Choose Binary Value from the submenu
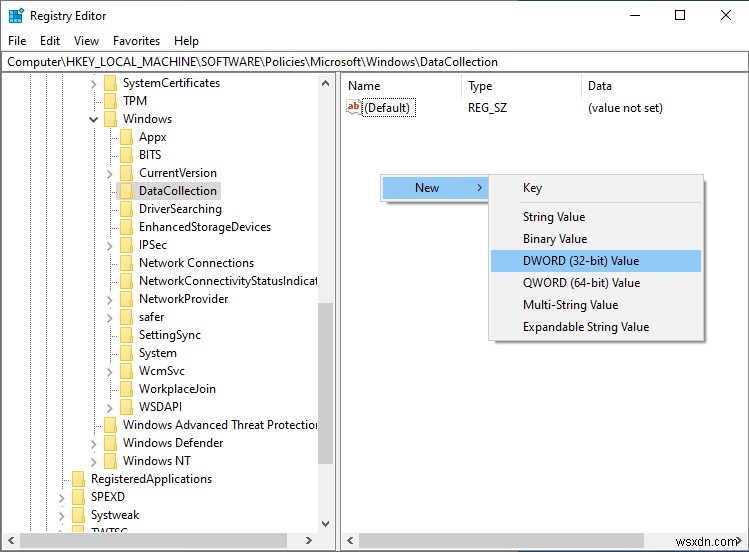The width and height of the screenshot is (749, 552). click(x=596, y=239)
